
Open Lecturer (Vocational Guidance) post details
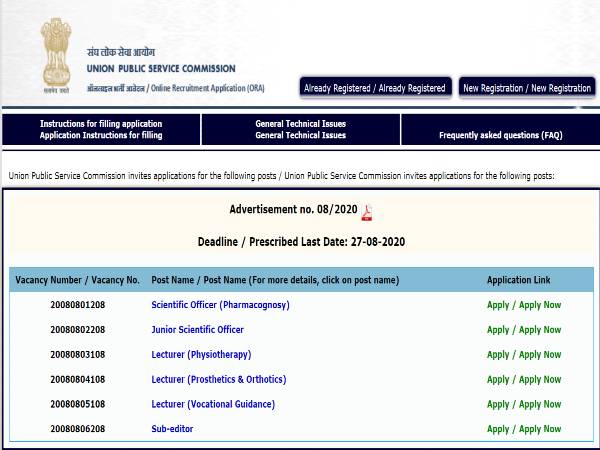213,404
